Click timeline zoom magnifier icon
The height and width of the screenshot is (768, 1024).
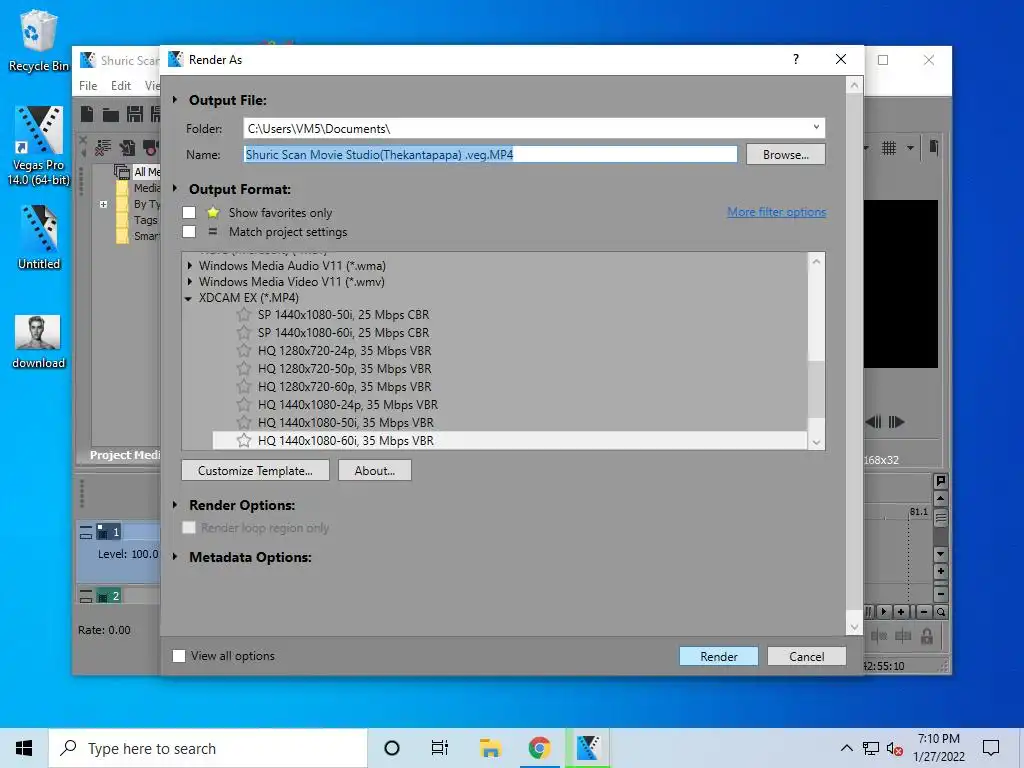pos(940,612)
